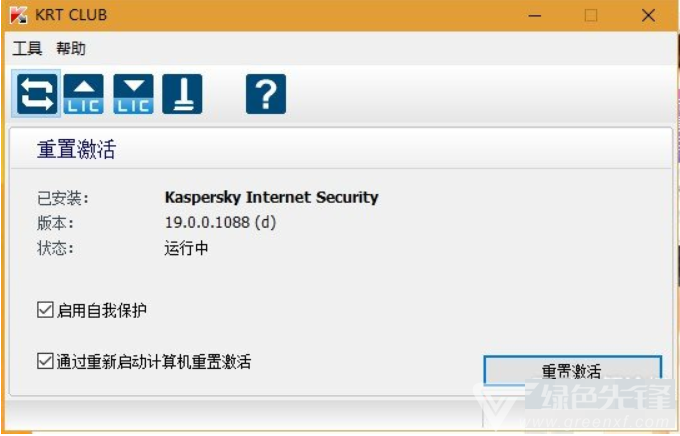Minimize the KRT CLUB window

click(535, 16)
